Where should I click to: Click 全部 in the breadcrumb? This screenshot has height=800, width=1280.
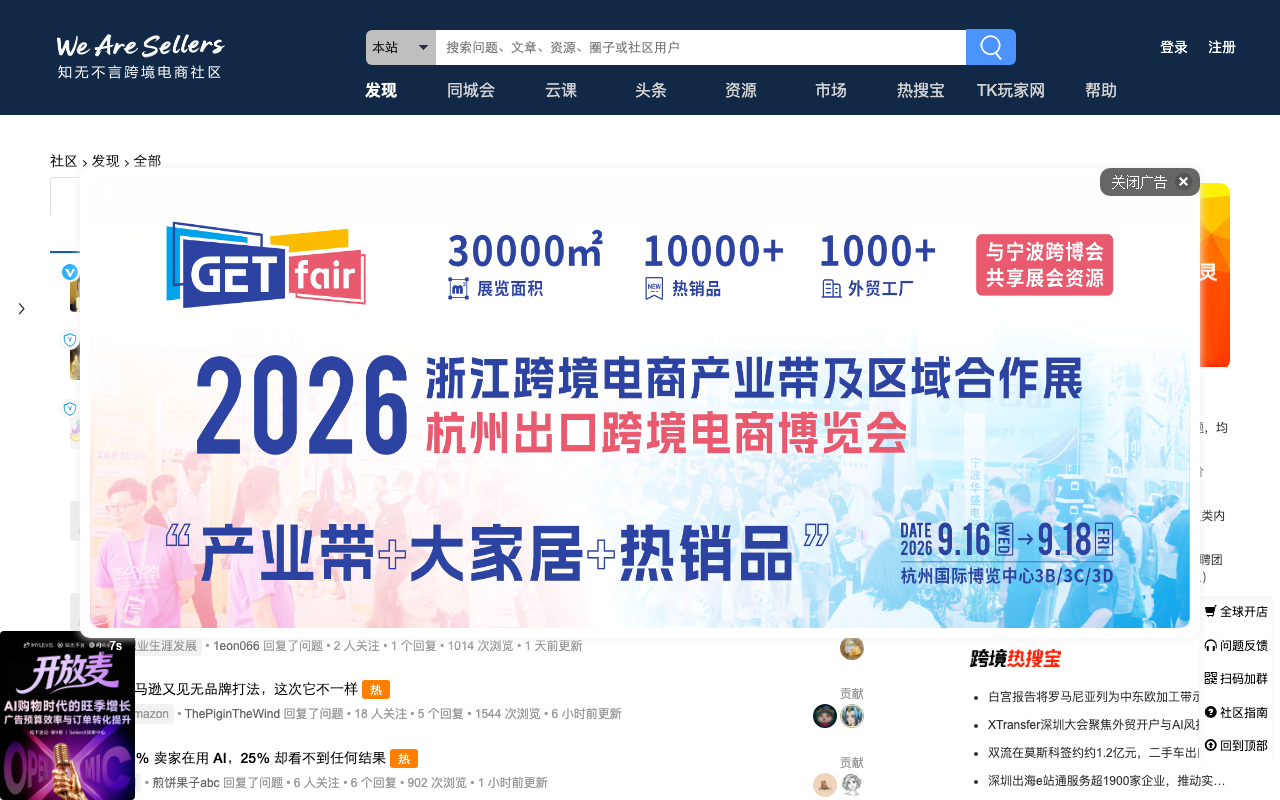coord(148,161)
